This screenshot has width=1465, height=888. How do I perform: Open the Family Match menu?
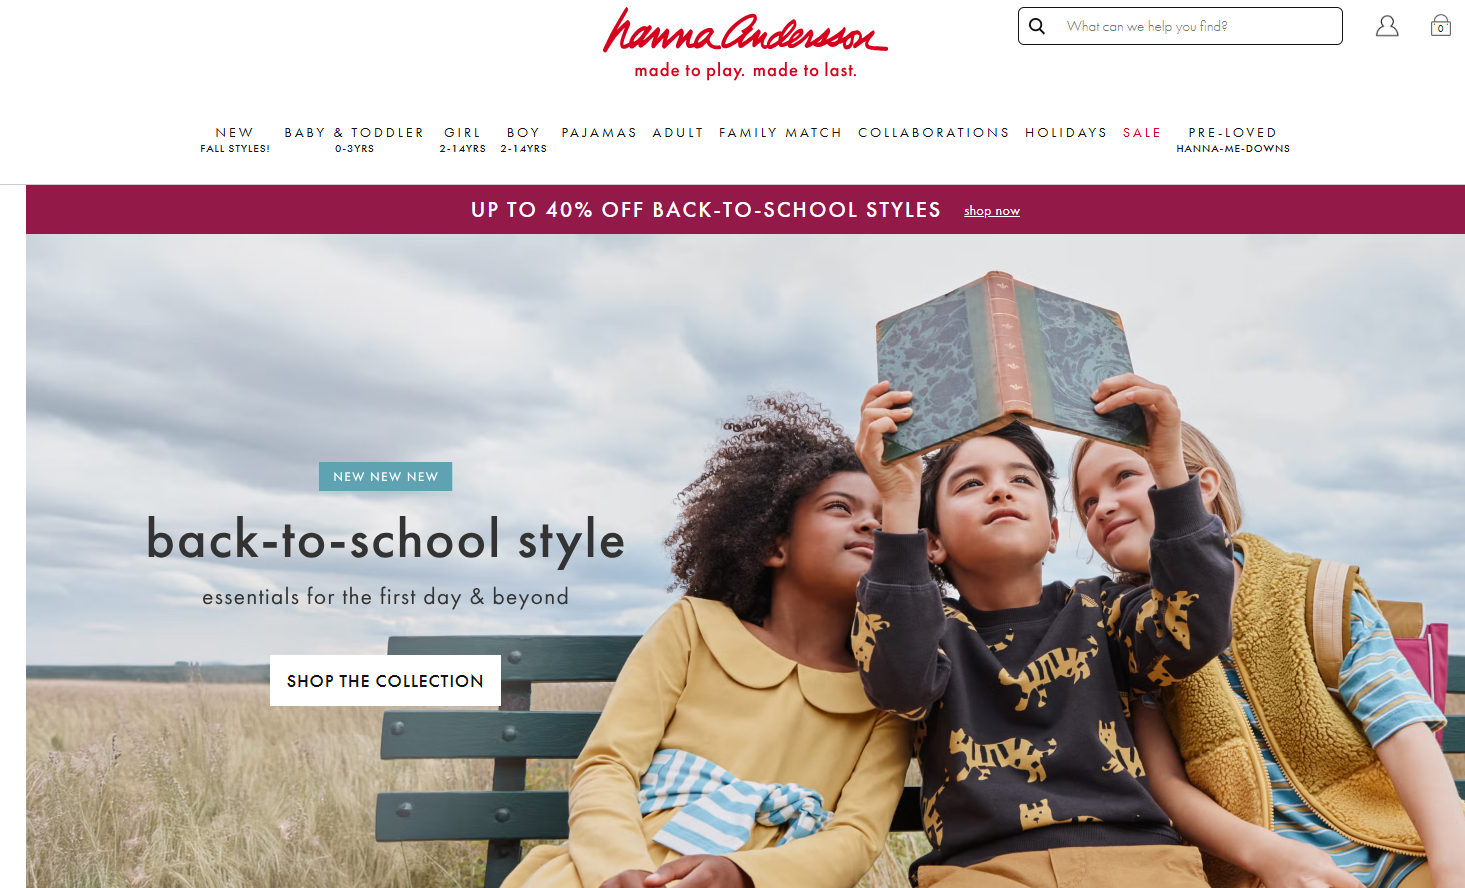point(781,133)
